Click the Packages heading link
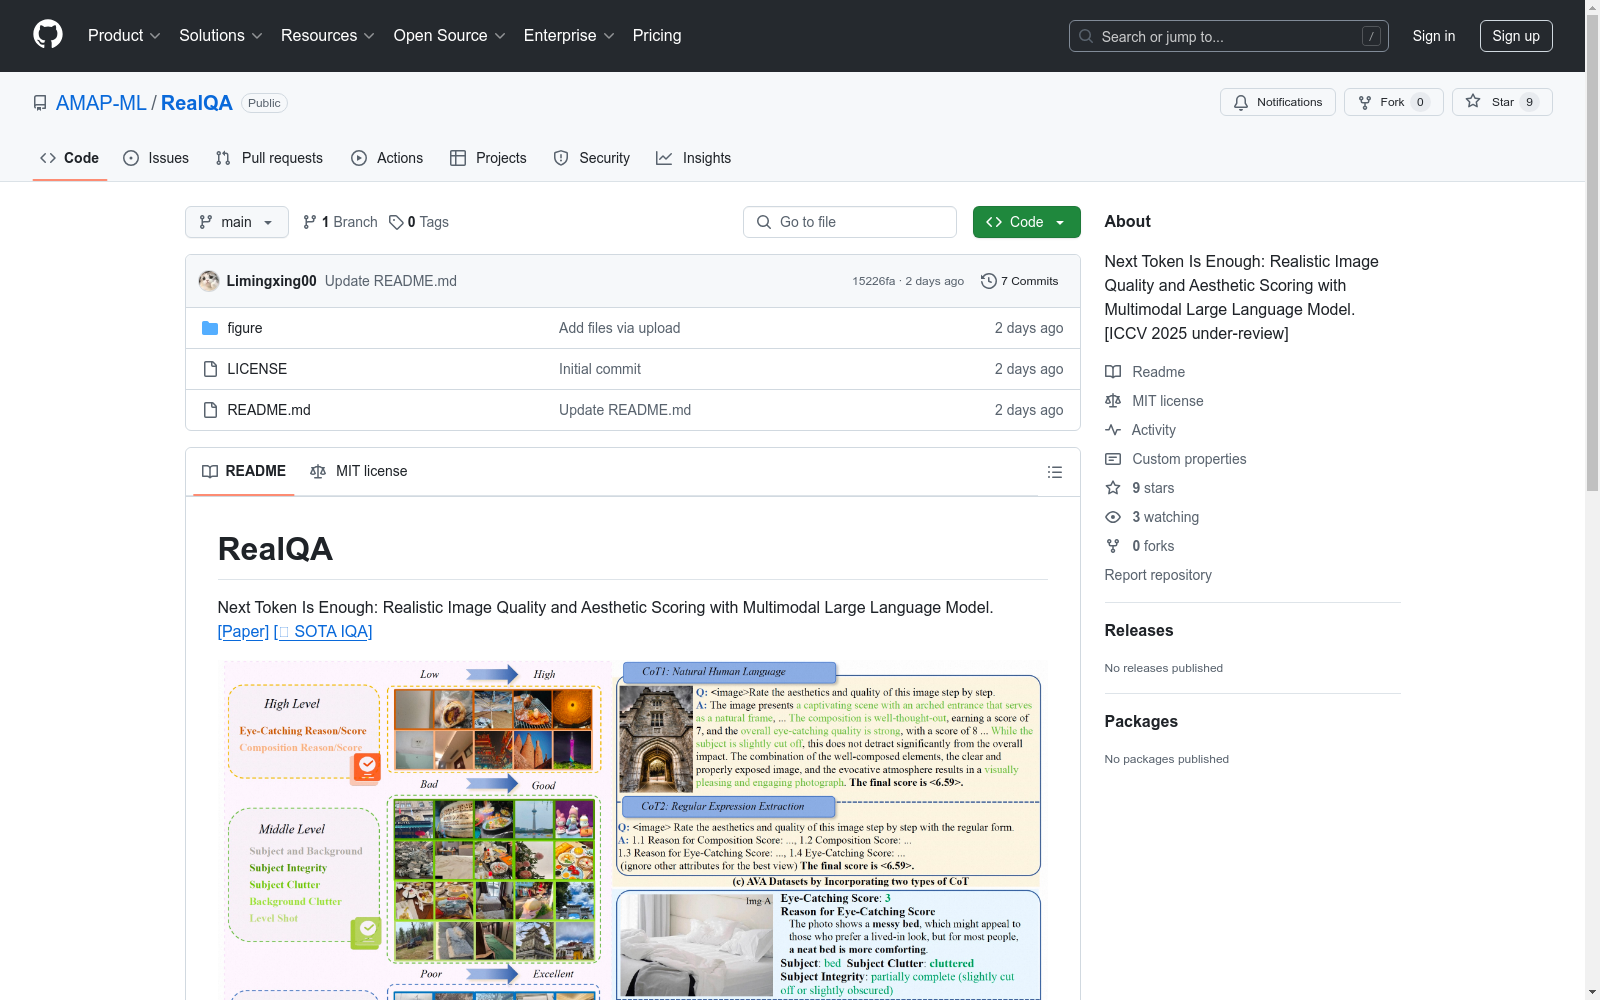Screen dimensions: 1600x1000 [x=1141, y=721]
